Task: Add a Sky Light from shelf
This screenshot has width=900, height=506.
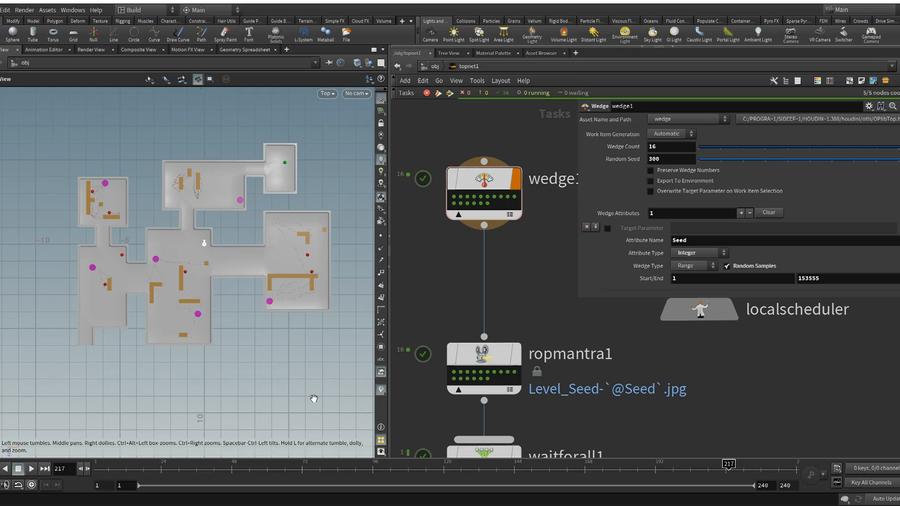Action: (x=652, y=34)
